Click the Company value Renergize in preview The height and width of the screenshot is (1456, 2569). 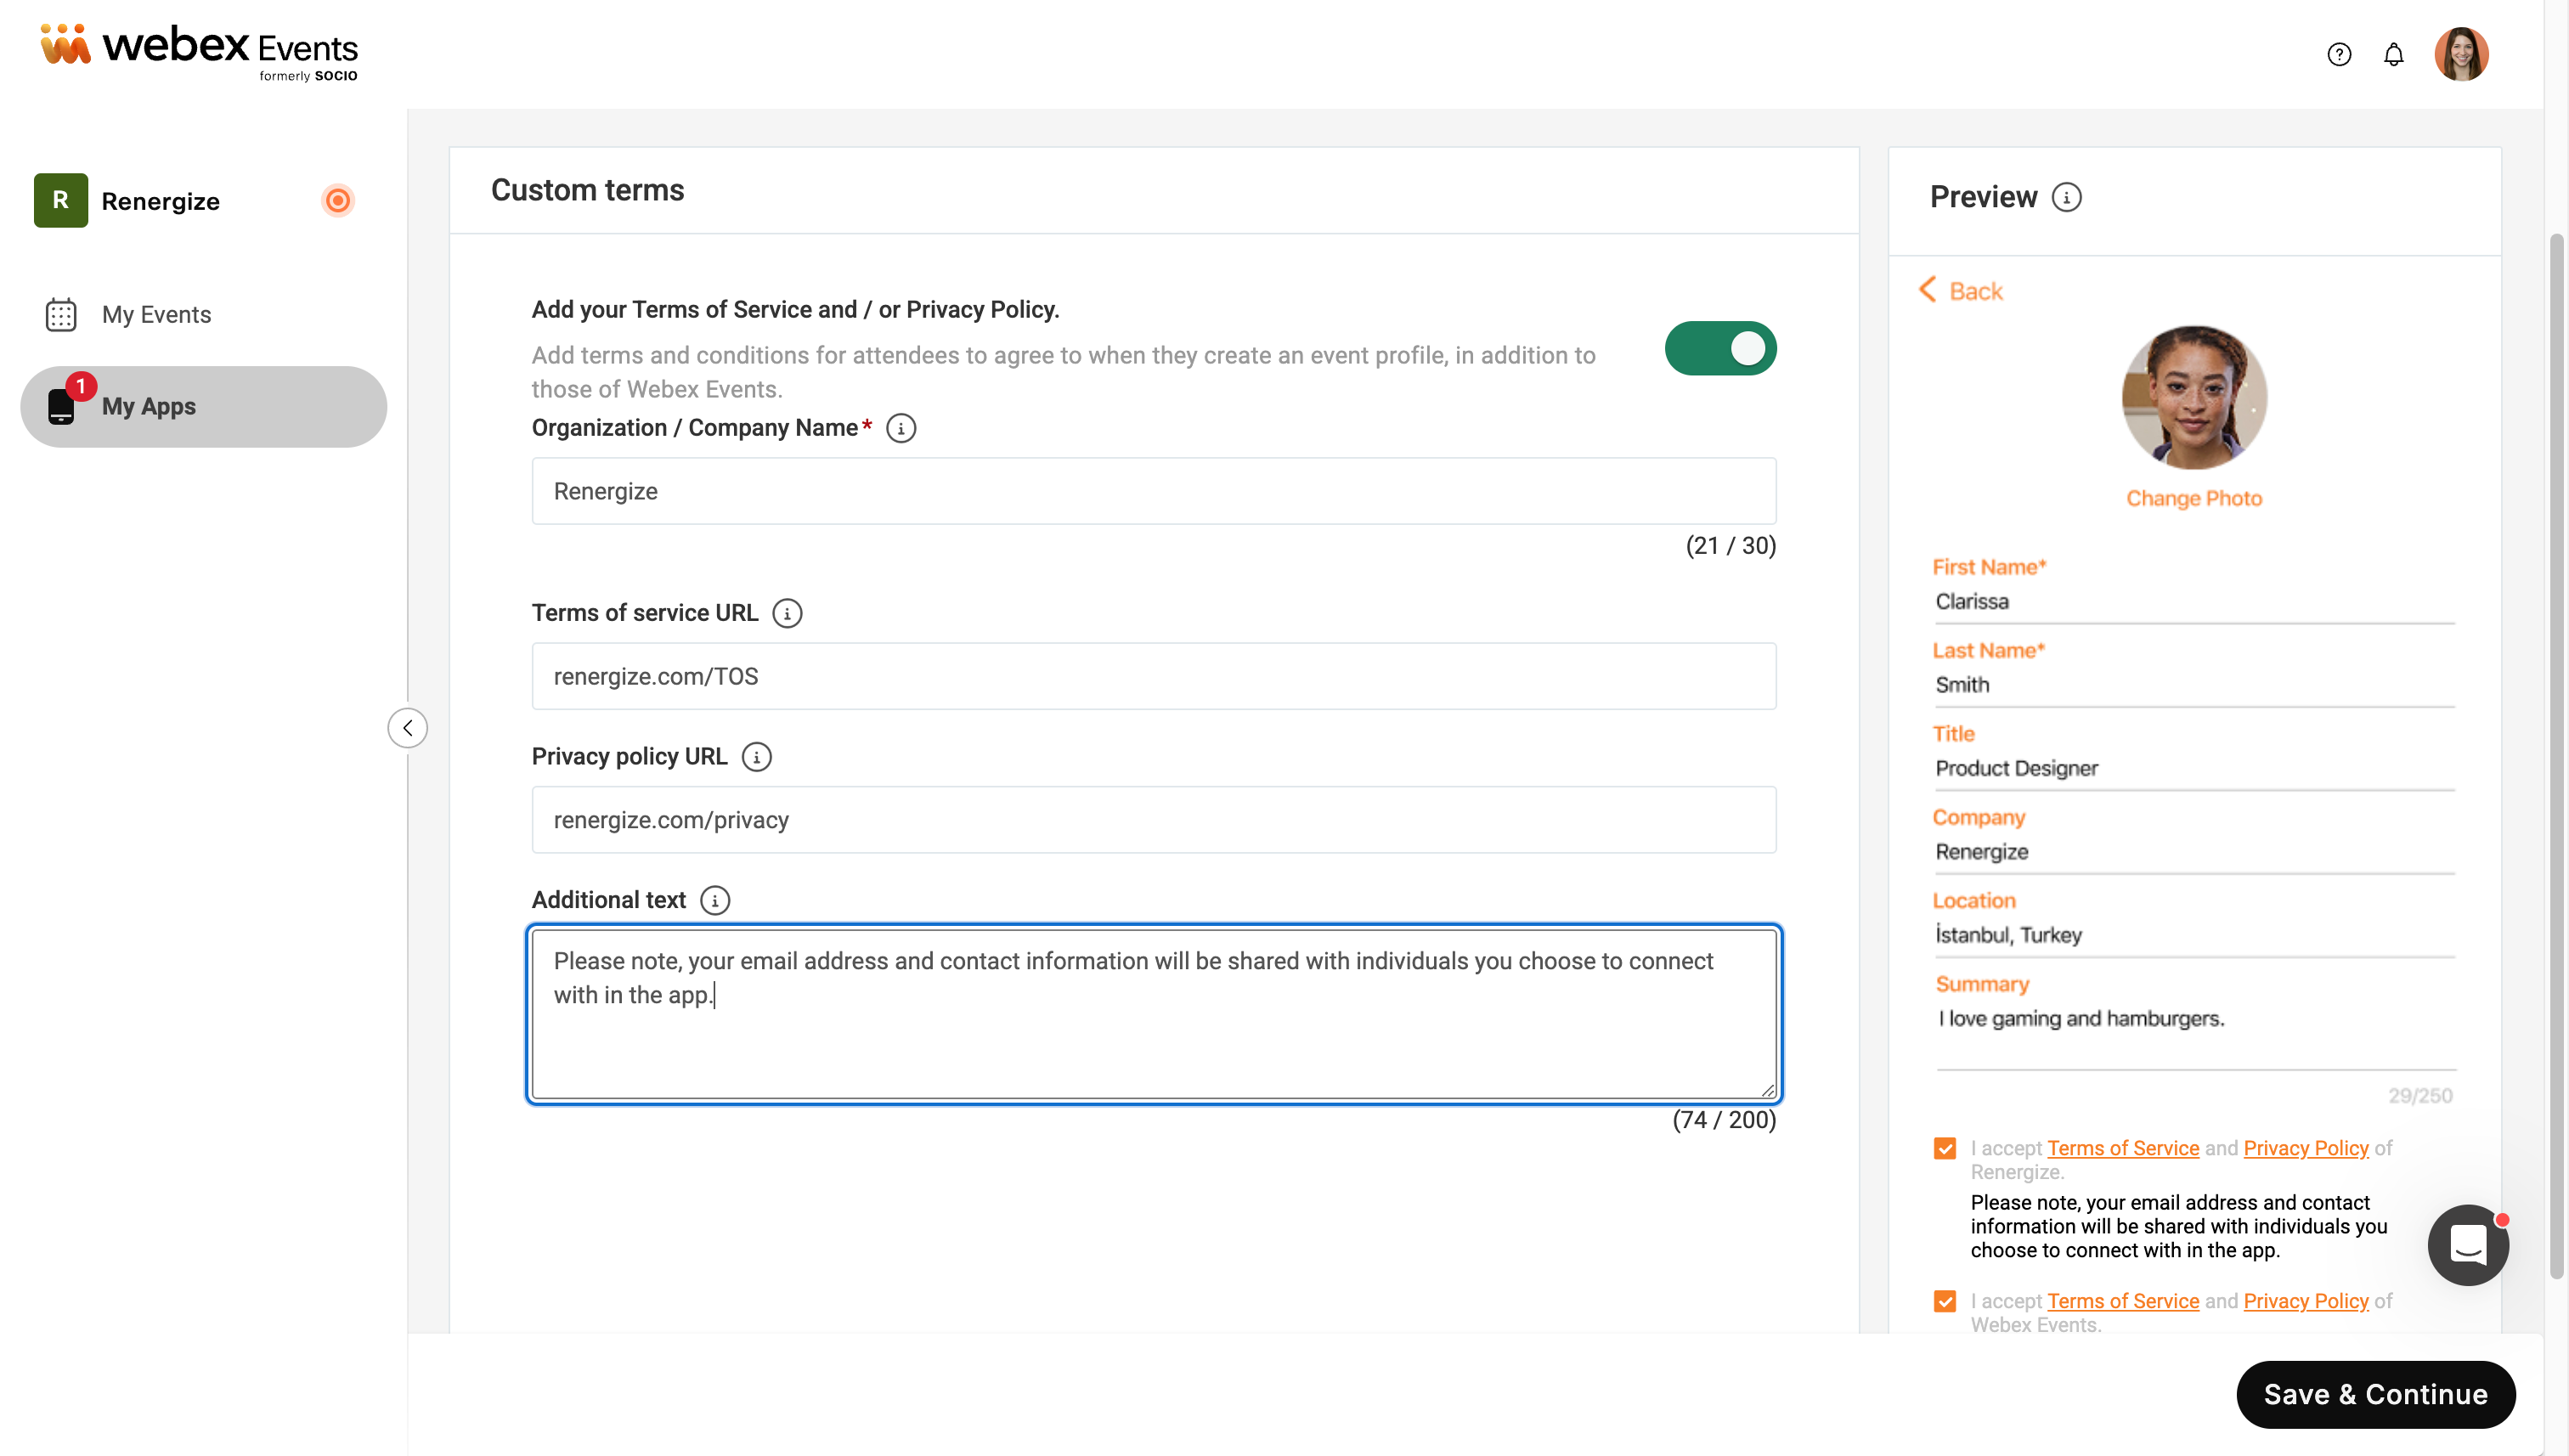(x=1981, y=852)
